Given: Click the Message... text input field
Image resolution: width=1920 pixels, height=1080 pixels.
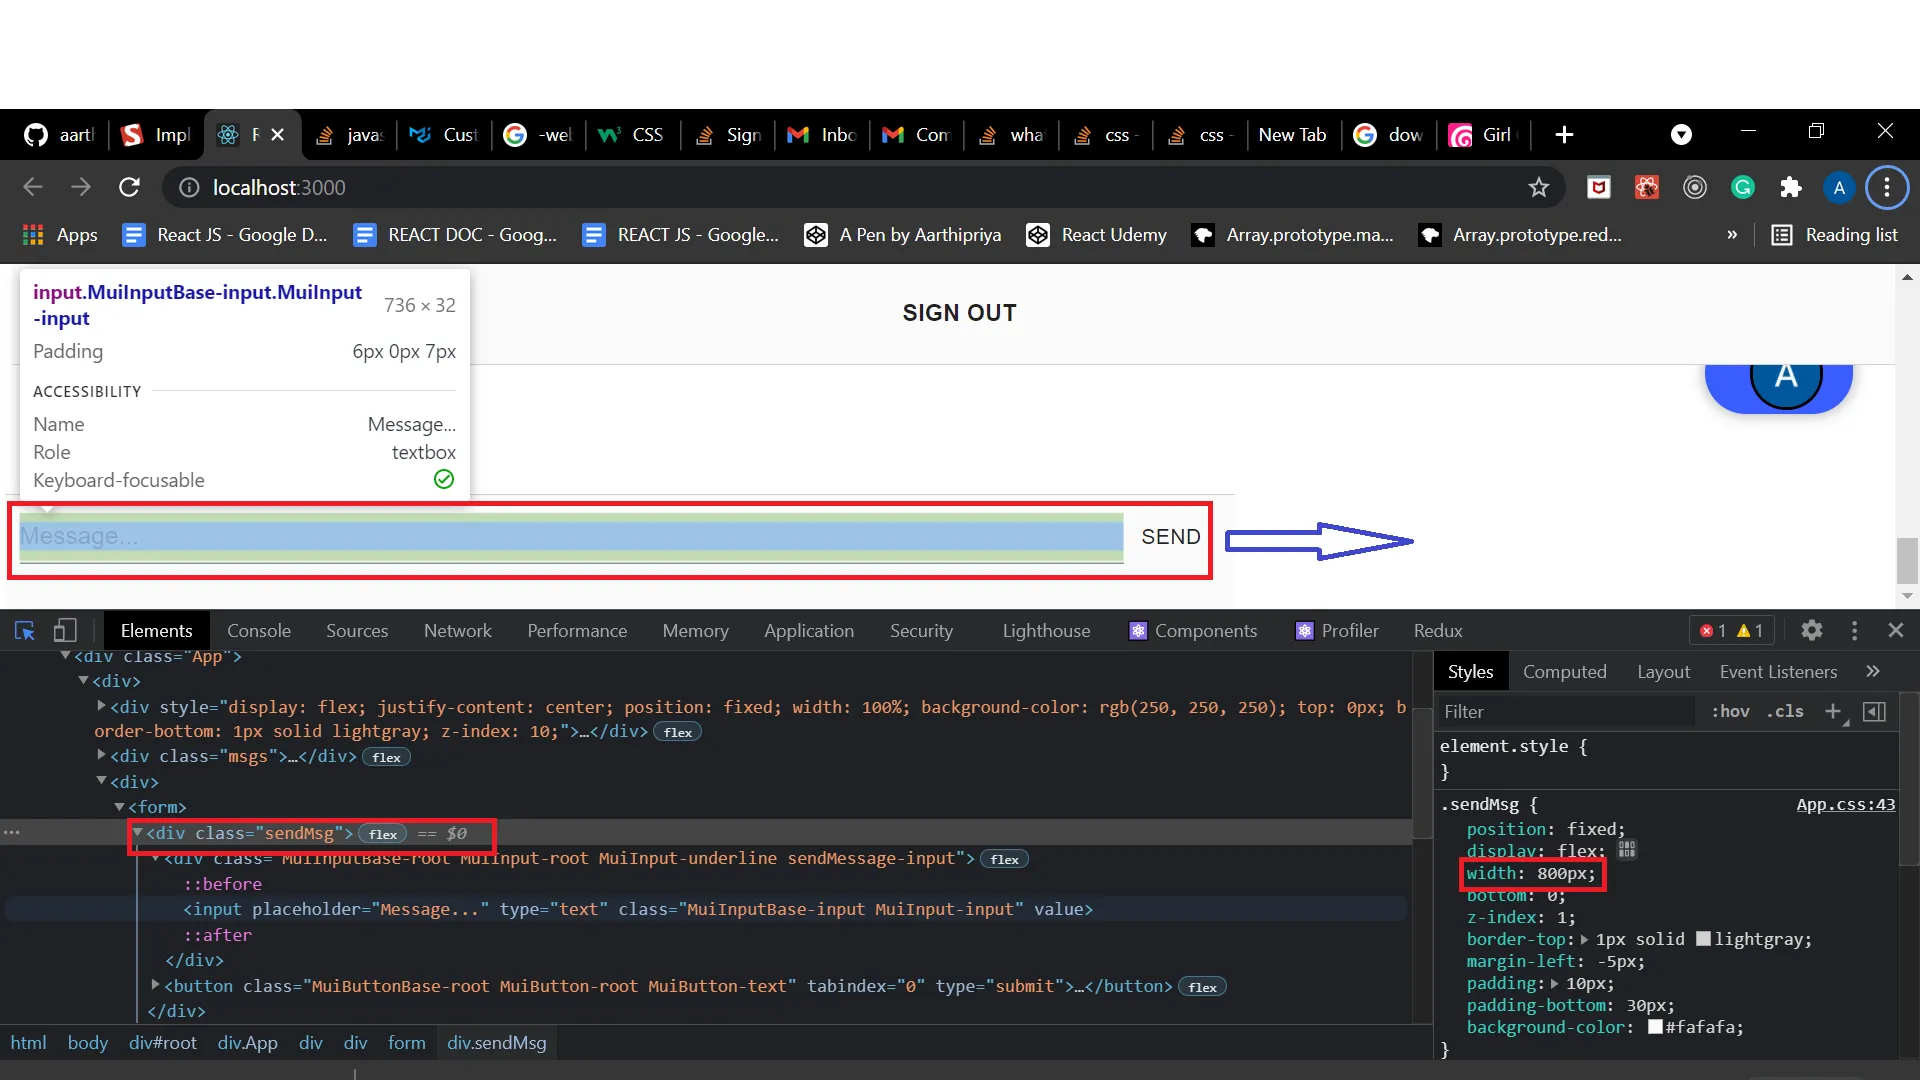Looking at the screenshot, I should (570, 537).
